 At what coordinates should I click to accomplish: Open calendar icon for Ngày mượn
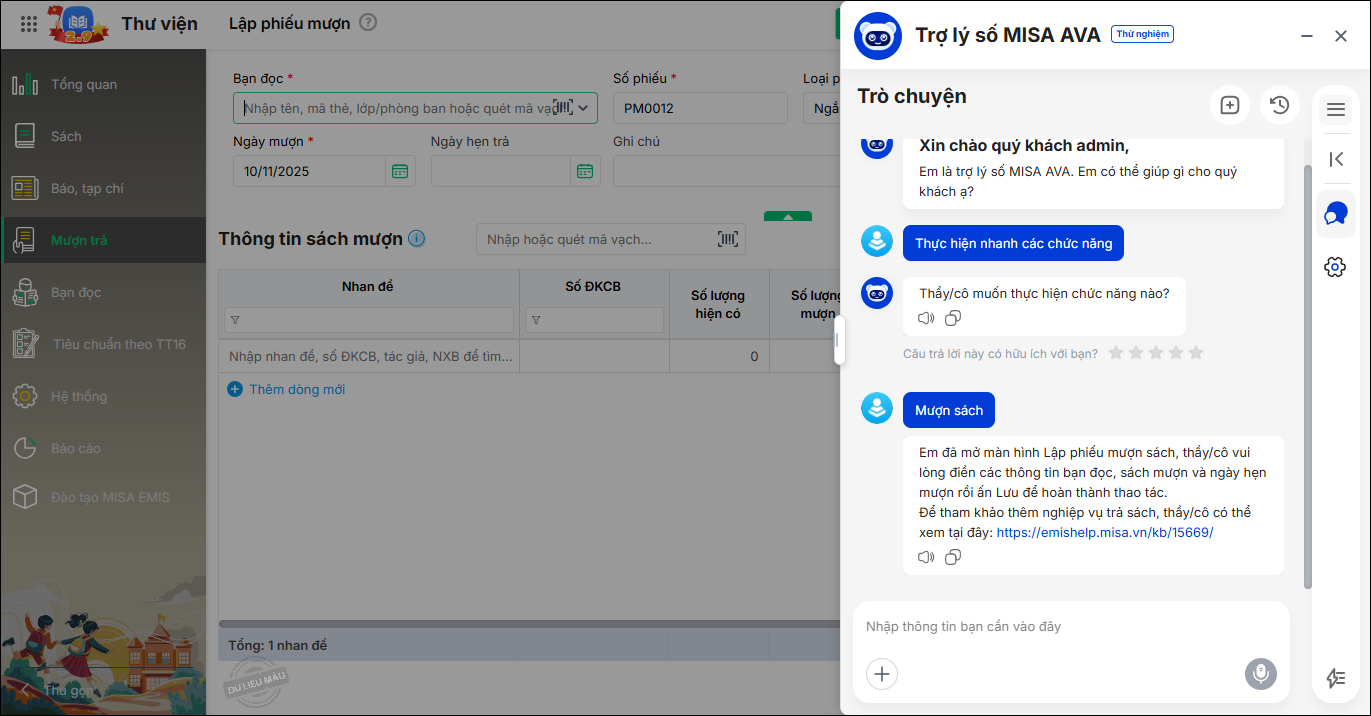[400, 171]
